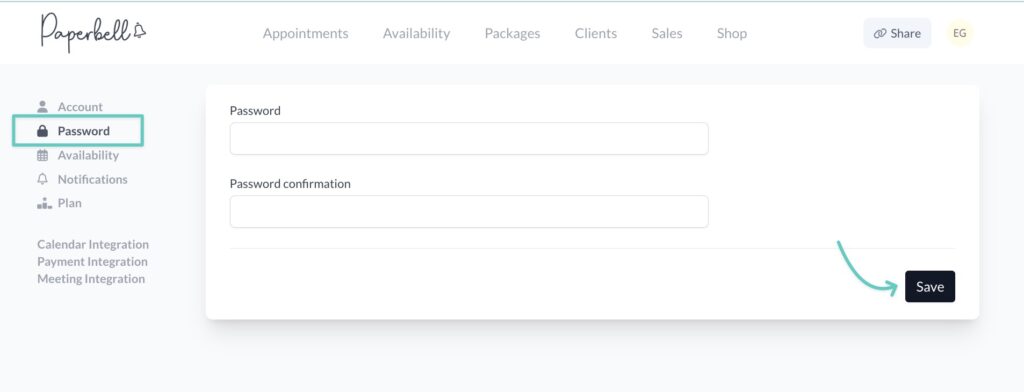
Task: Focus the Password input field
Action: click(469, 139)
